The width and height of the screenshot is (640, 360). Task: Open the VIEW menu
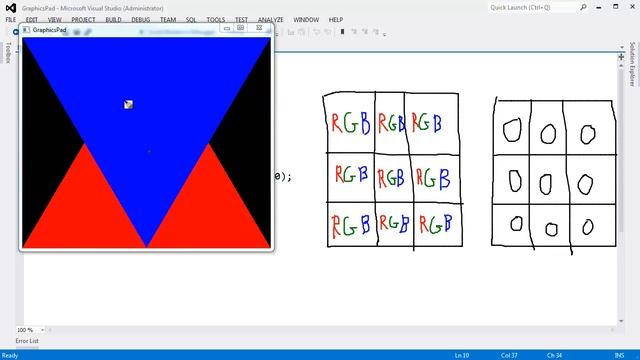tap(54, 20)
